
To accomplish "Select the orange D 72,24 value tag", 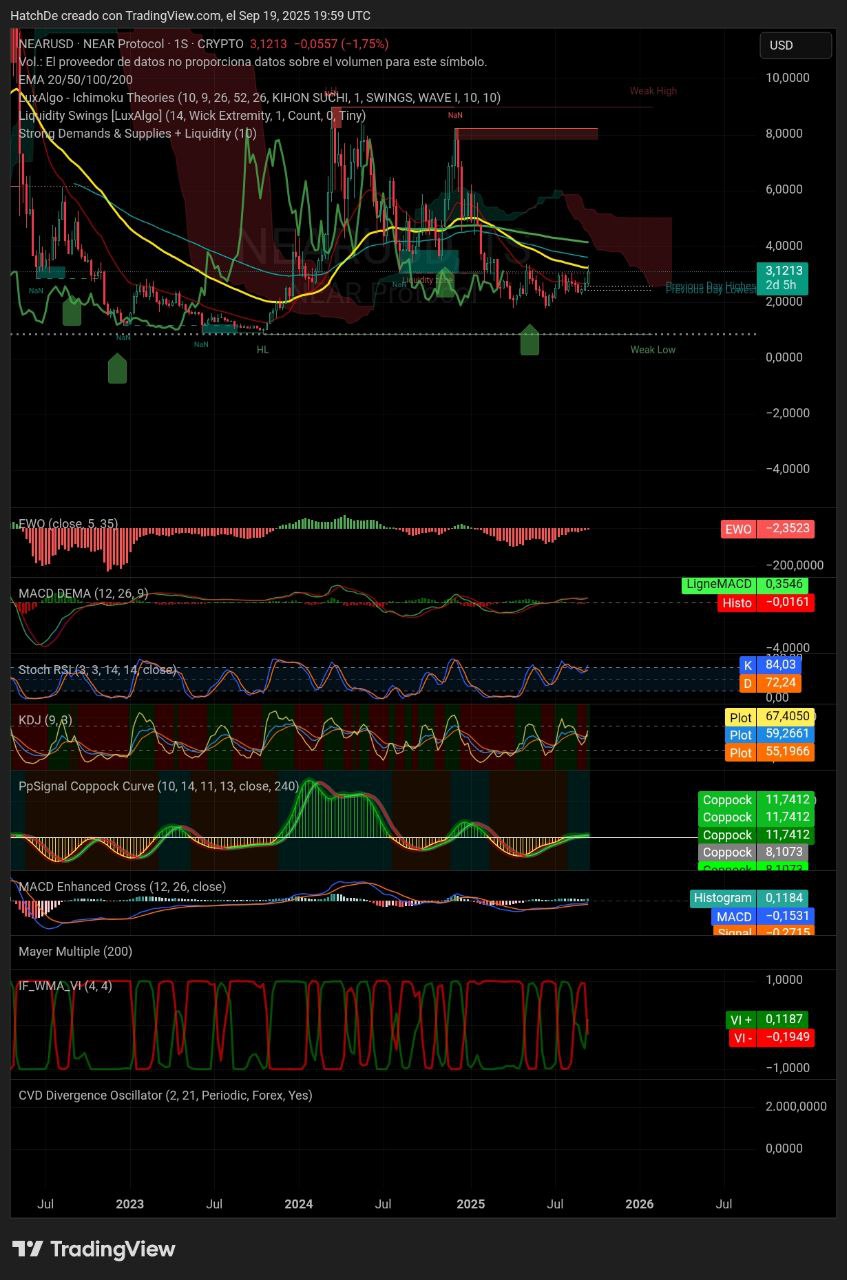I will [769, 683].
